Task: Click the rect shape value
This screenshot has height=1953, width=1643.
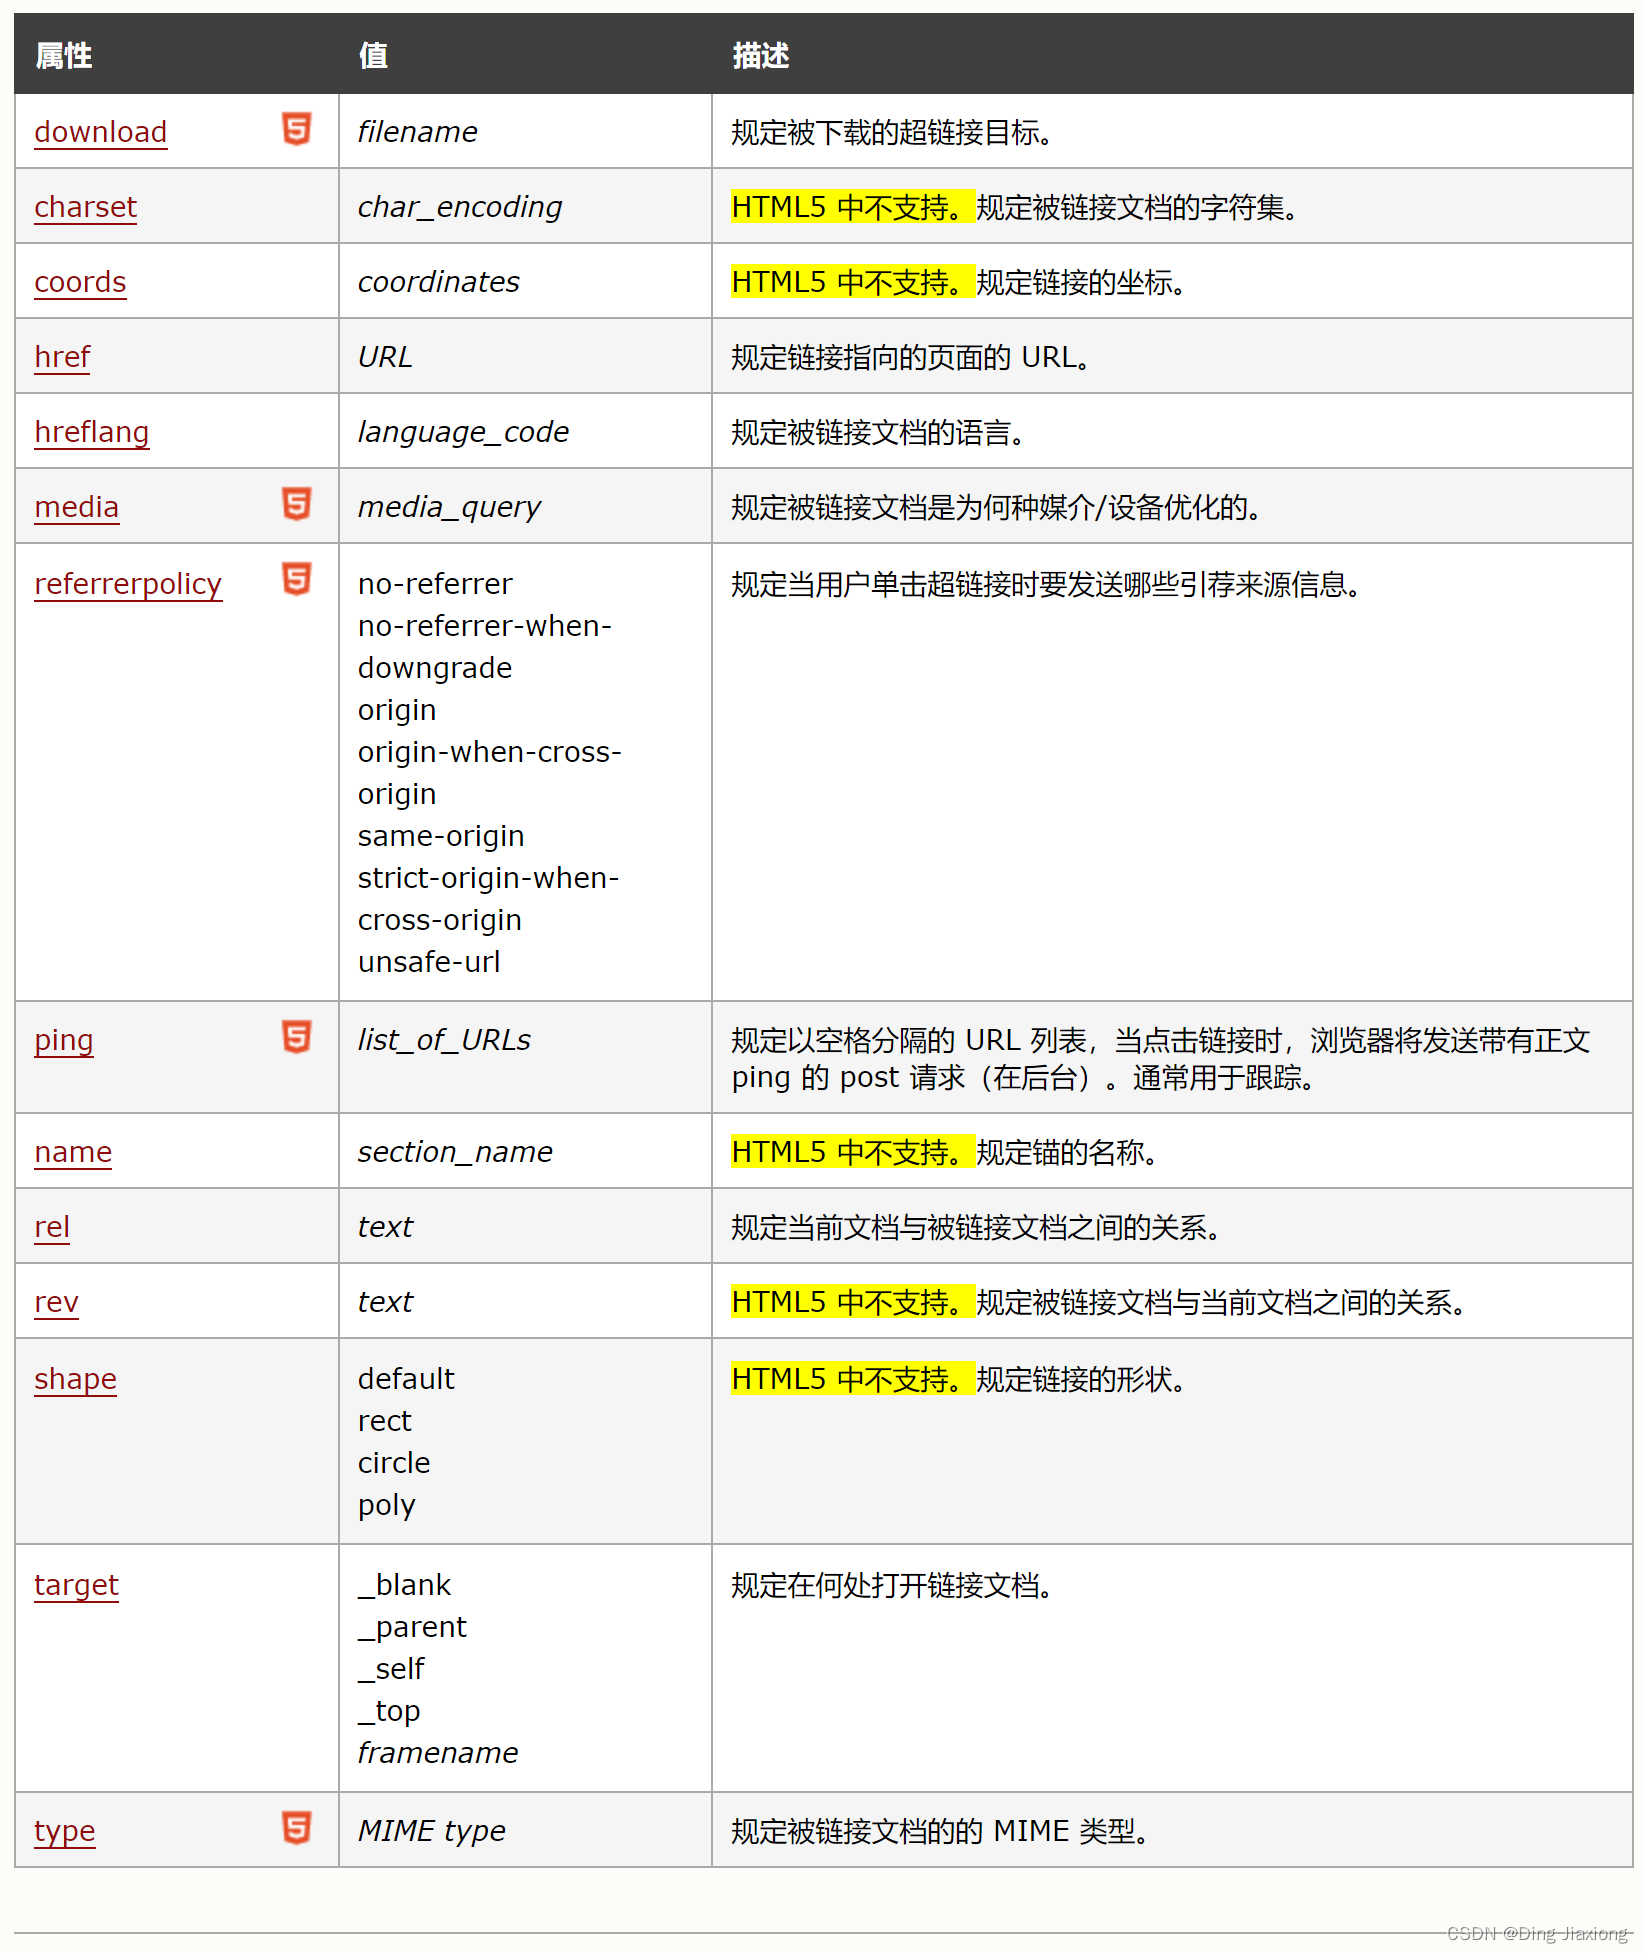Action: coord(385,1421)
